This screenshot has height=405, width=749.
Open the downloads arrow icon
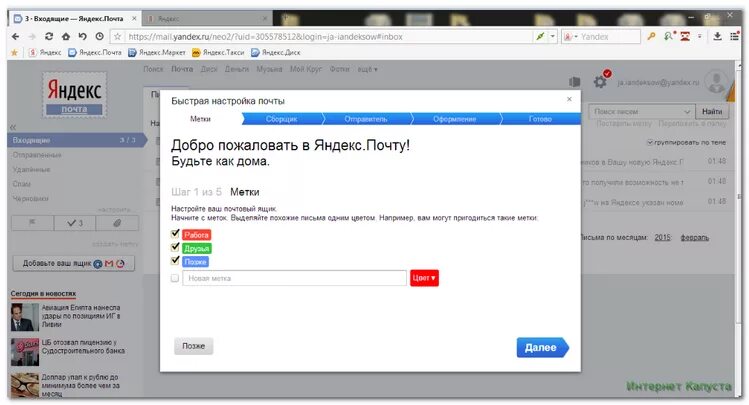click(717, 36)
